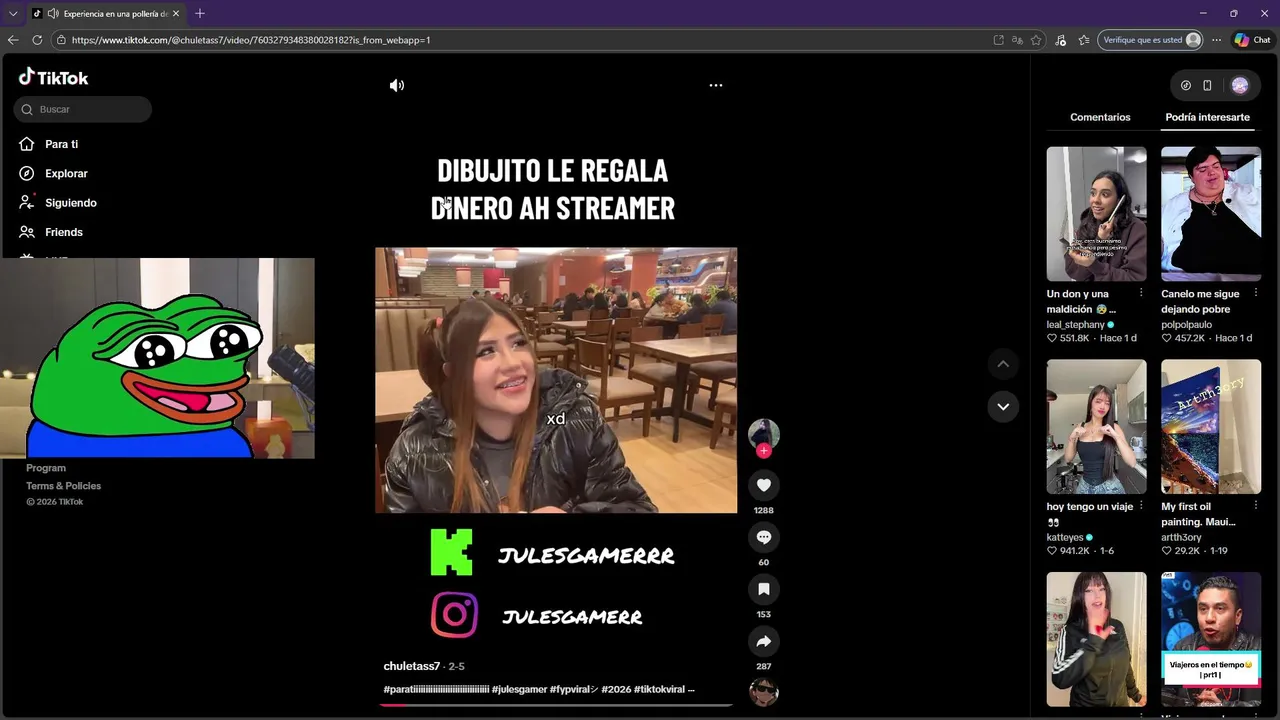Open the video three-dots options menu
Screen dimensions: 1280x720
716,85
